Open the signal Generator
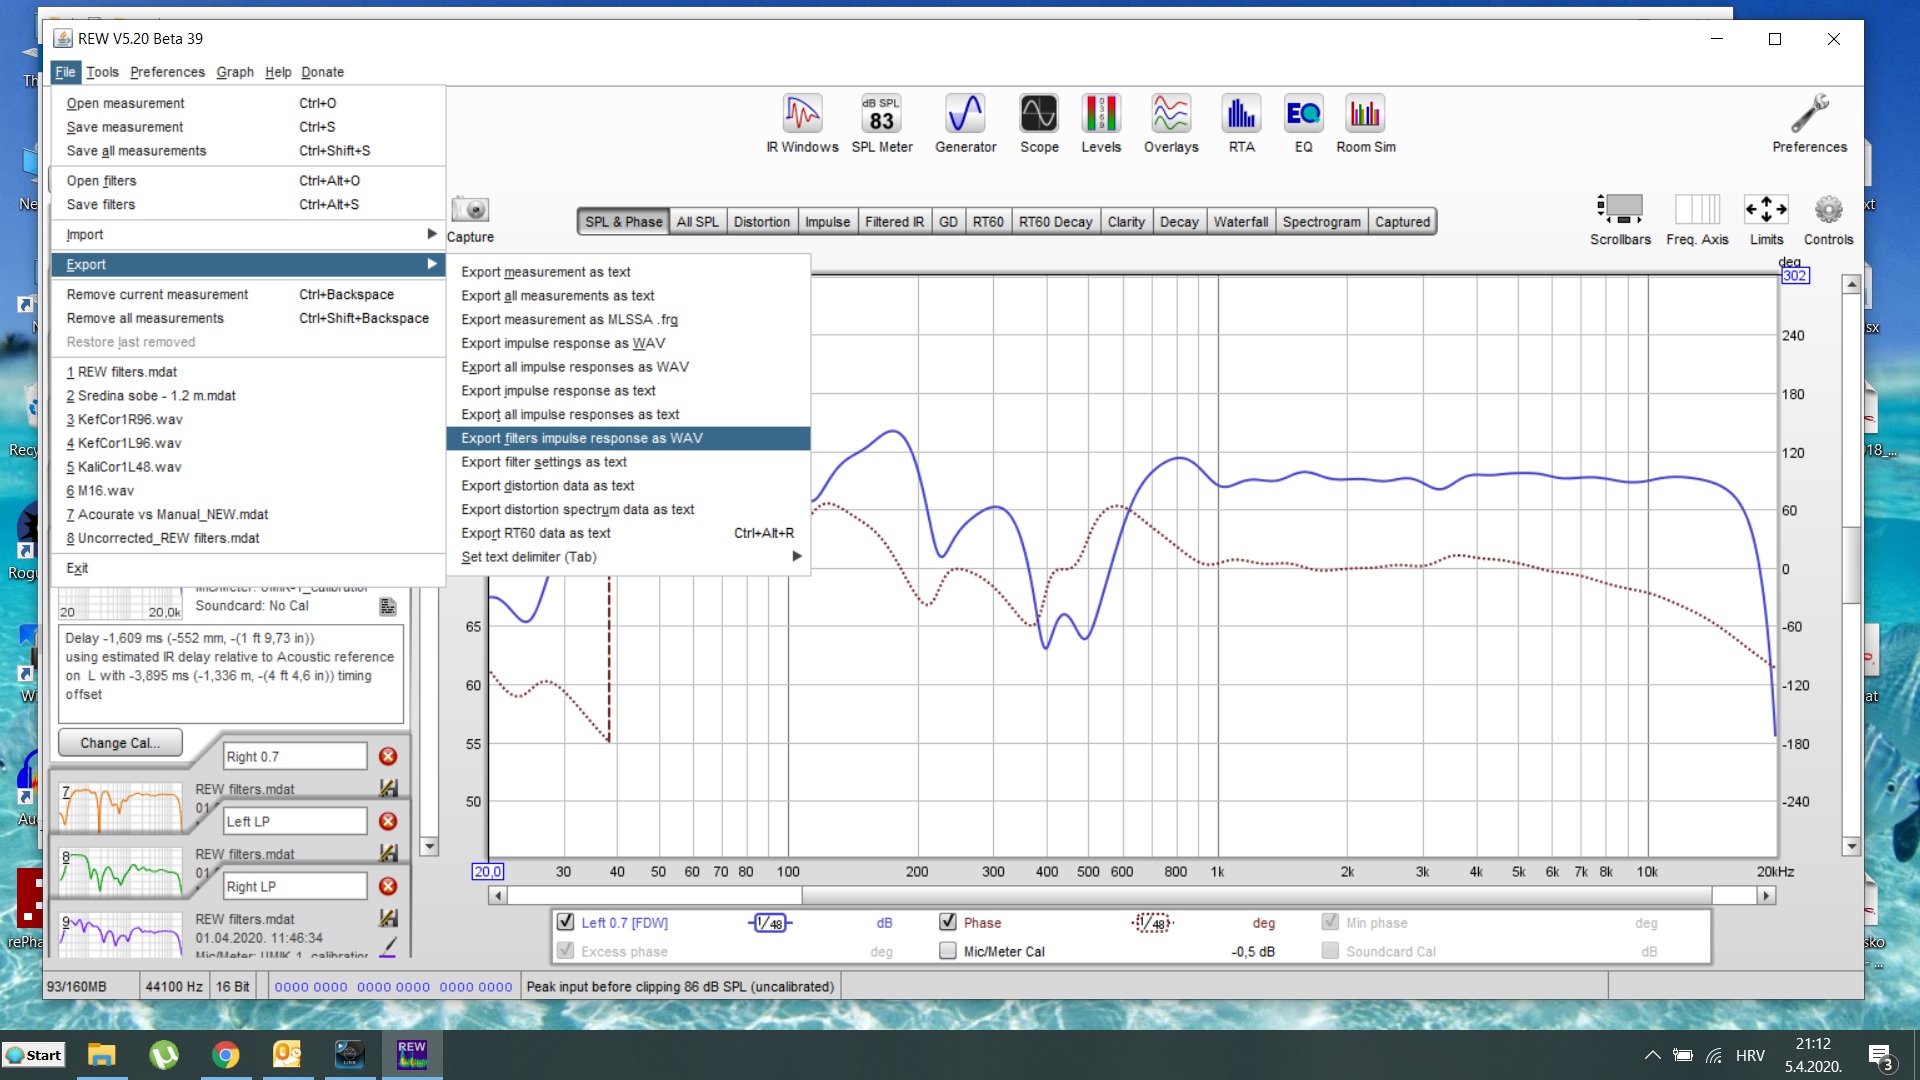Image resolution: width=1920 pixels, height=1080 pixels. (x=965, y=123)
